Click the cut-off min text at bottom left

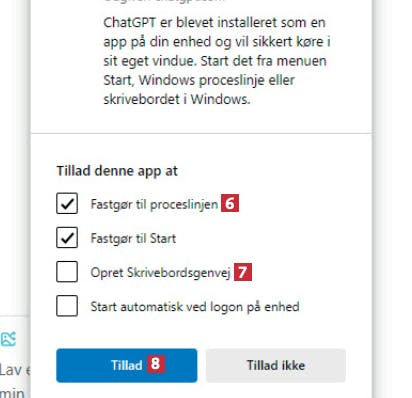pyautogui.click(x=12, y=393)
